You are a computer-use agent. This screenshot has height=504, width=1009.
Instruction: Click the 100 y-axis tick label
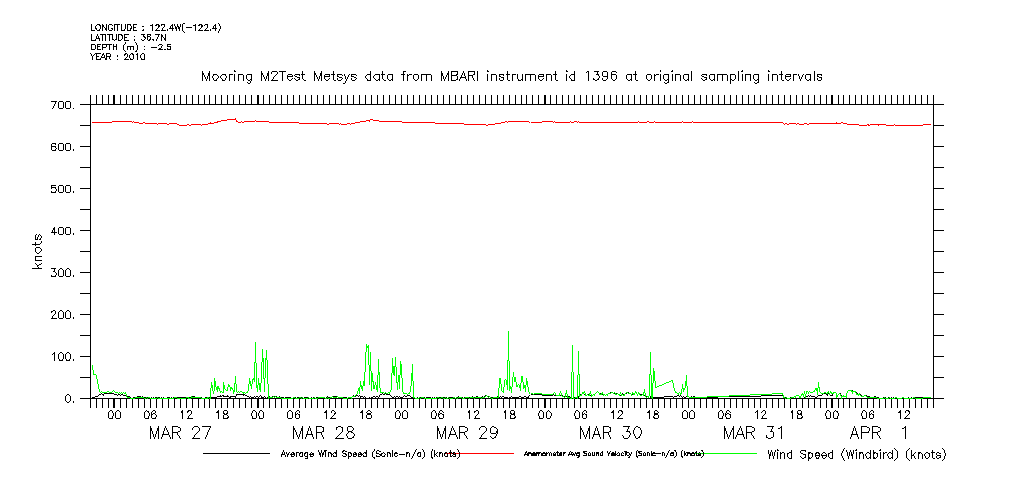(x=61, y=357)
